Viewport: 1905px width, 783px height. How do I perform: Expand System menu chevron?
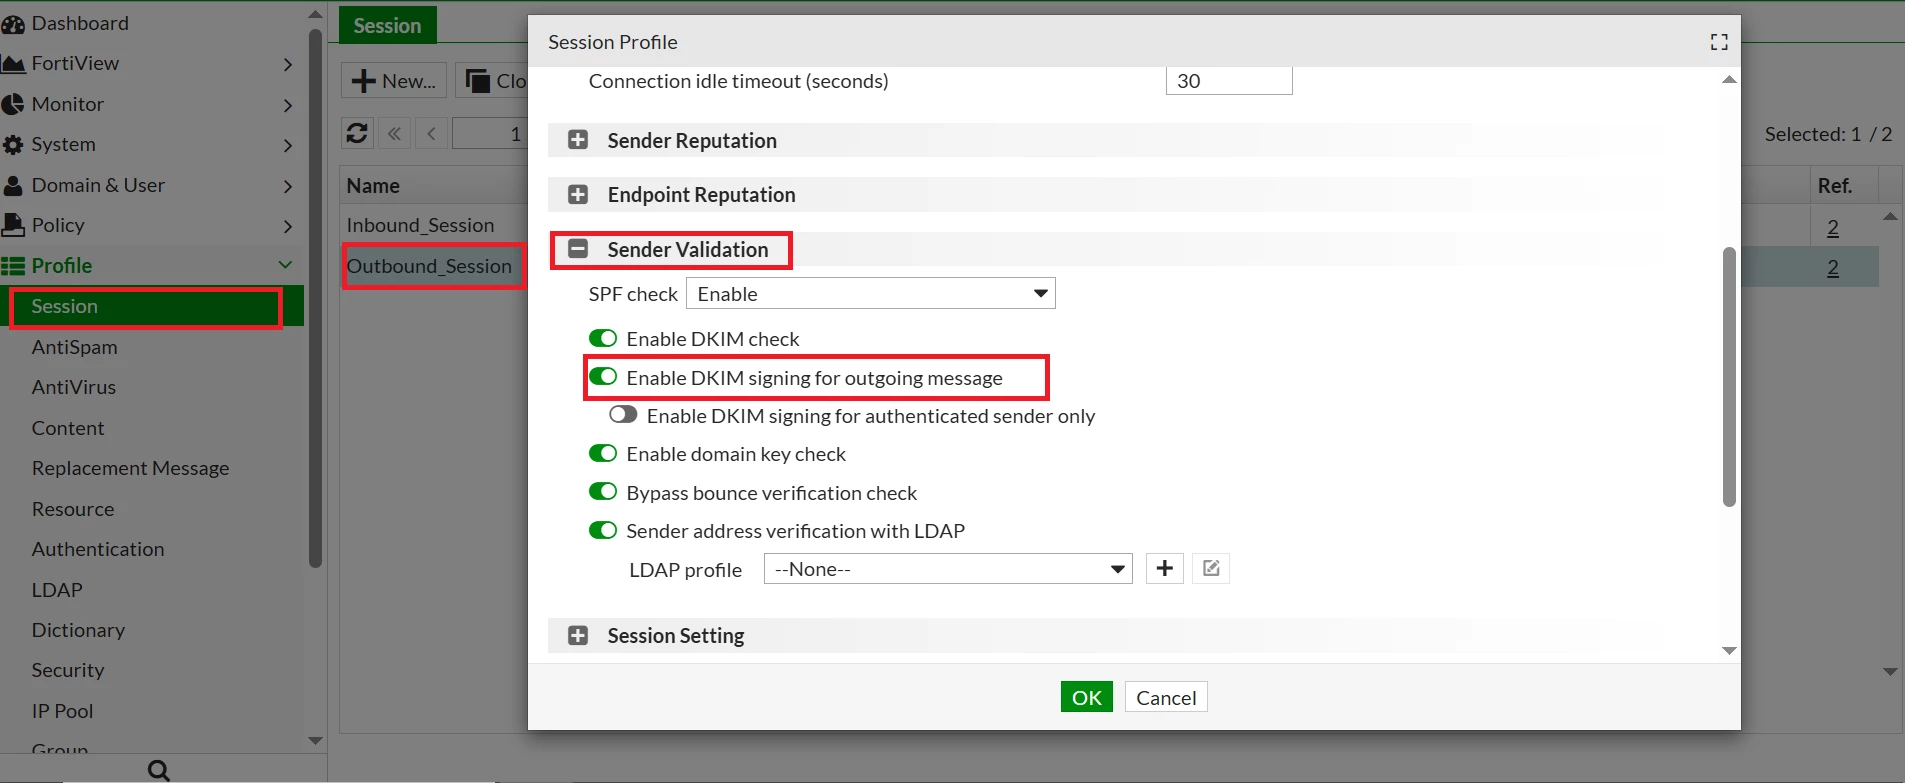288,145
